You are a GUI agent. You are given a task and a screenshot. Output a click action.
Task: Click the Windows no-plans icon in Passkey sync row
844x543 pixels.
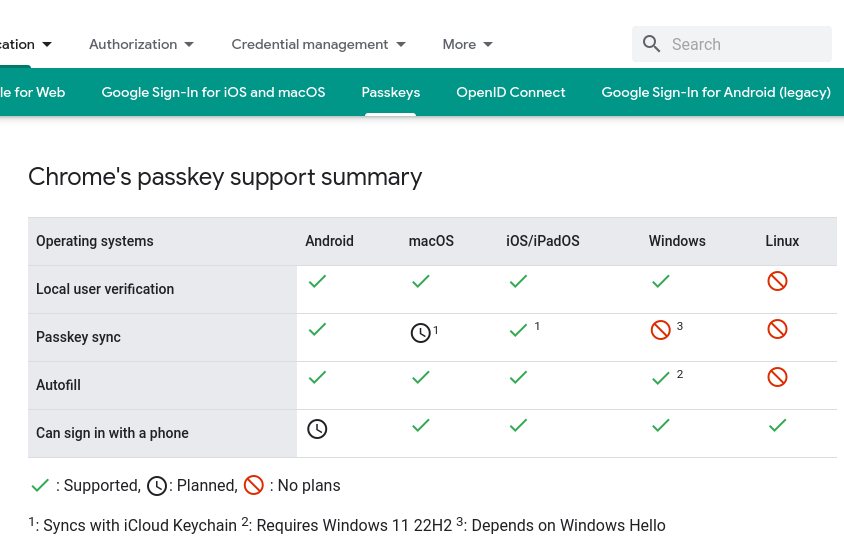[660, 330]
